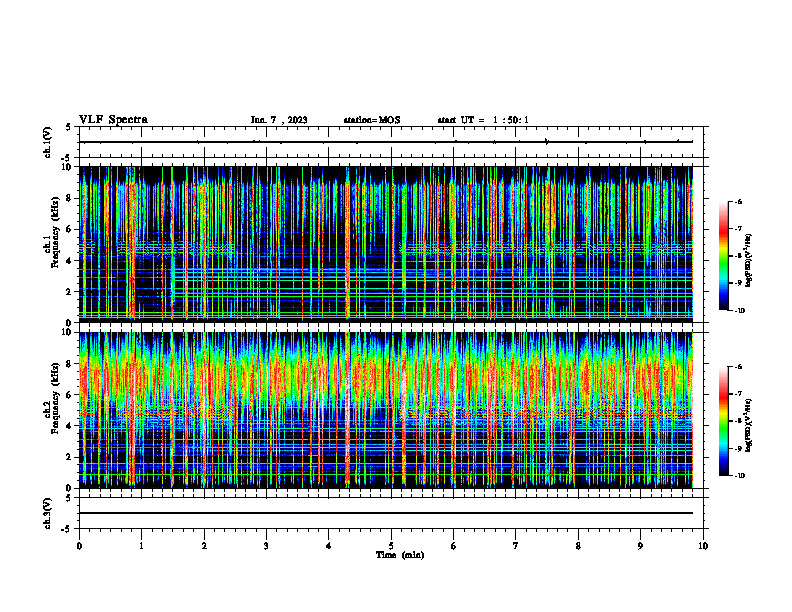Screen dimensions: 792x612
Task: Click the time axis tick label "2"
Action: [x=204, y=546]
